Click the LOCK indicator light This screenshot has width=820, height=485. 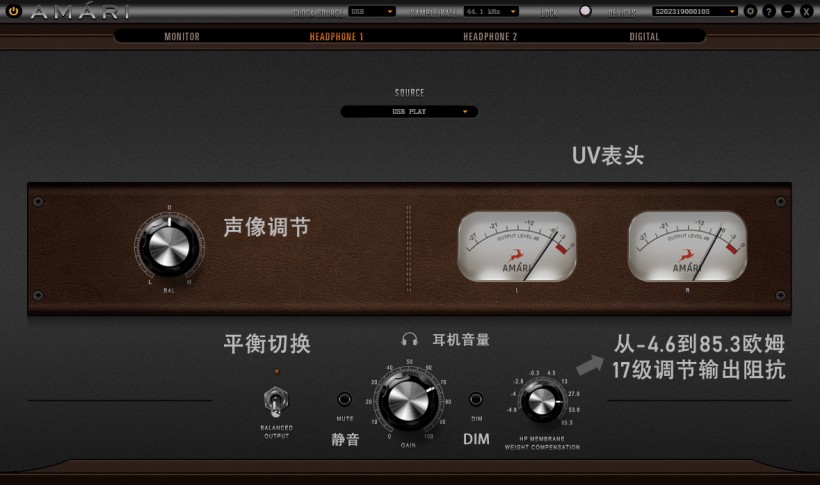[585, 11]
